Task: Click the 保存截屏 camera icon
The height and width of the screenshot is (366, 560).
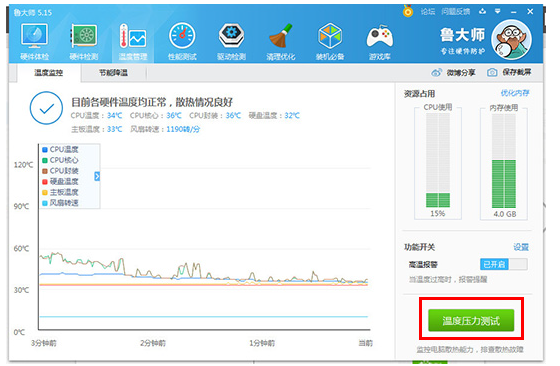Action: [492, 72]
